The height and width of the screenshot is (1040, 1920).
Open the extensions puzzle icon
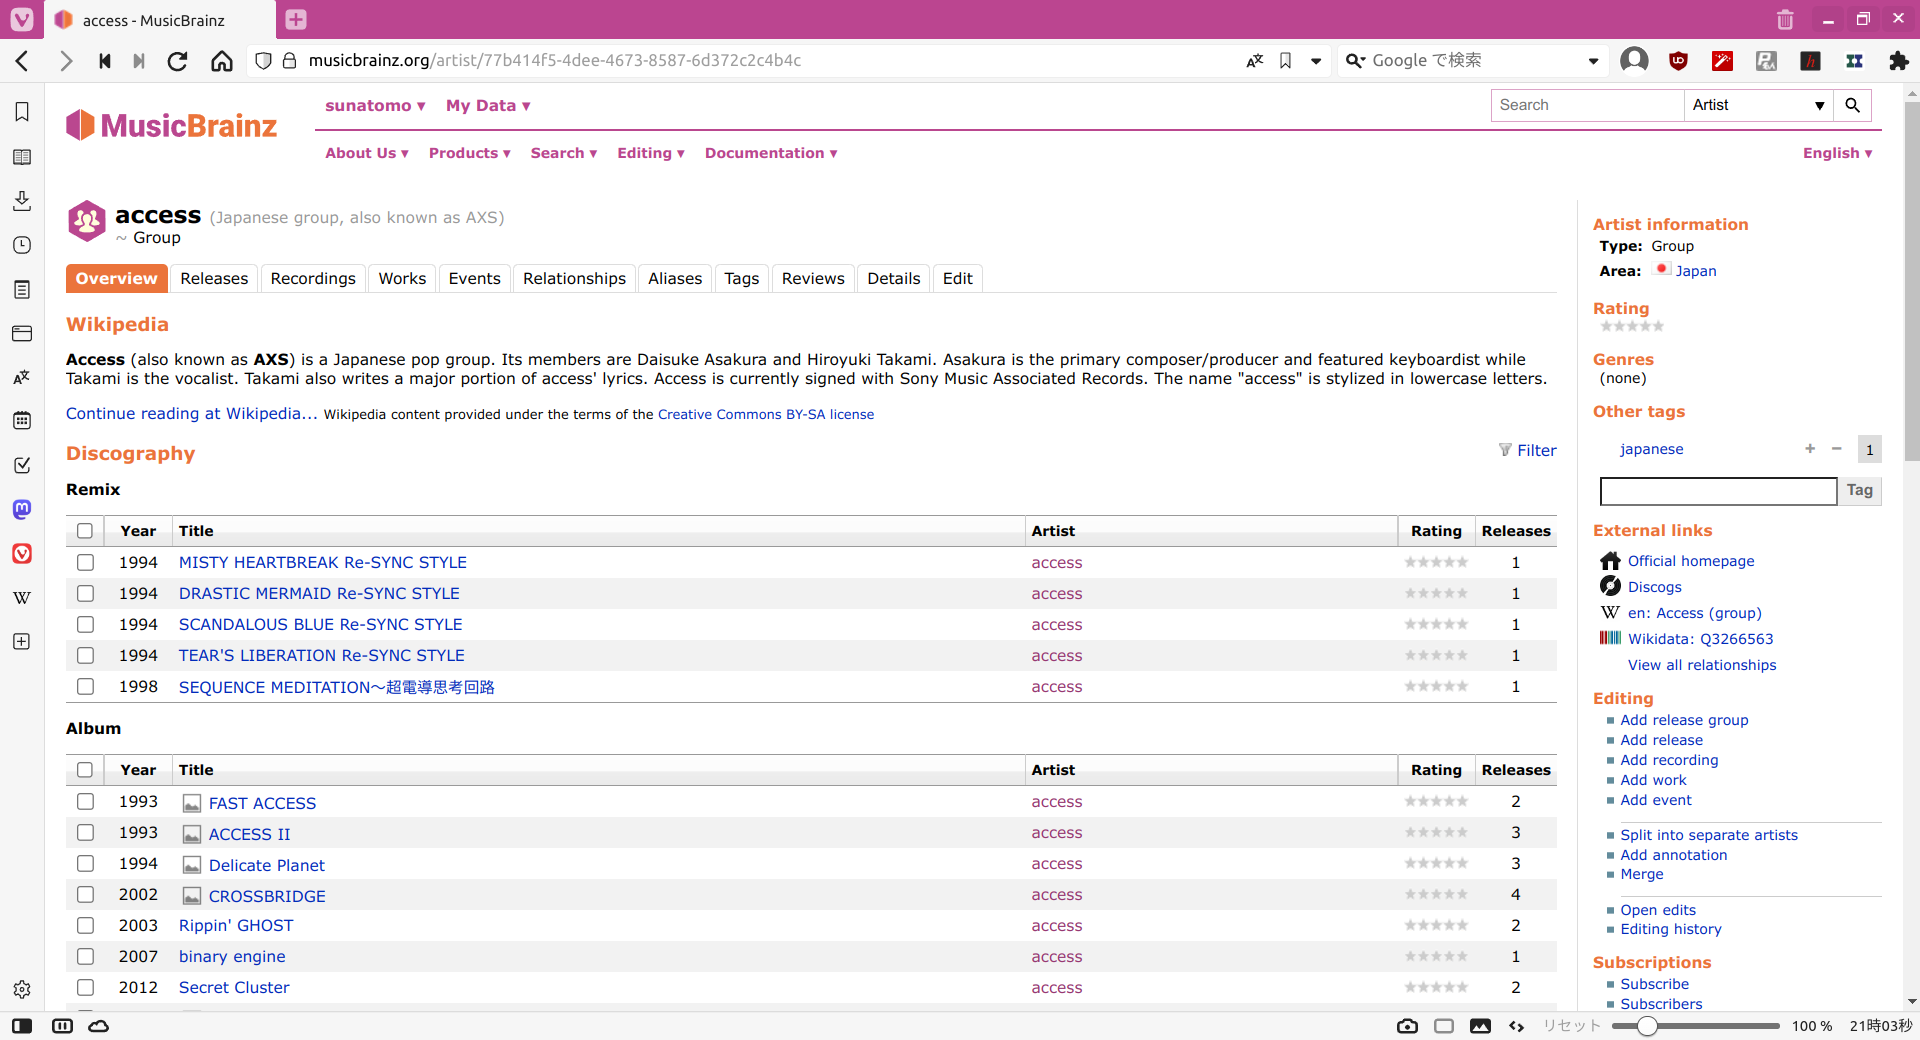[x=1899, y=61]
